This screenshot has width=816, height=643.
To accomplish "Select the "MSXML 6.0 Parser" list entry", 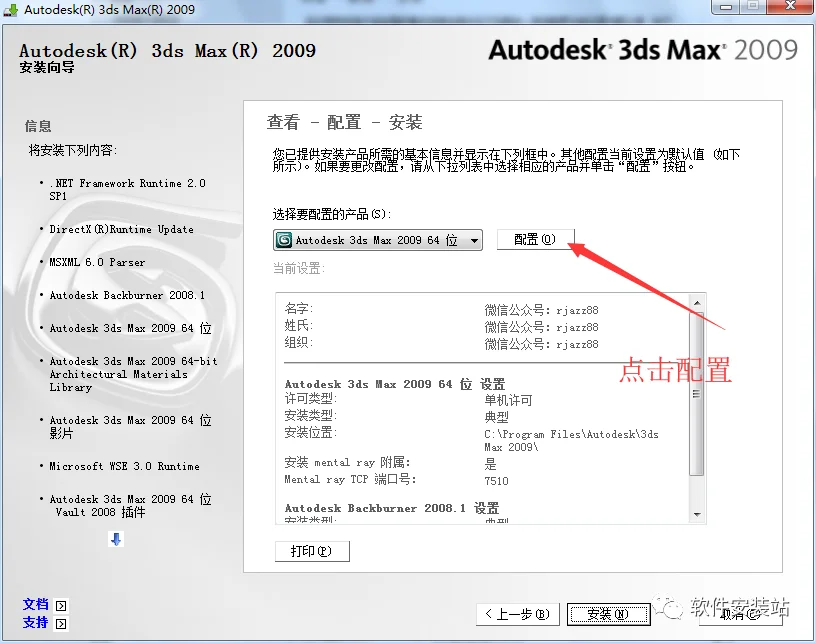I will 97,262.
